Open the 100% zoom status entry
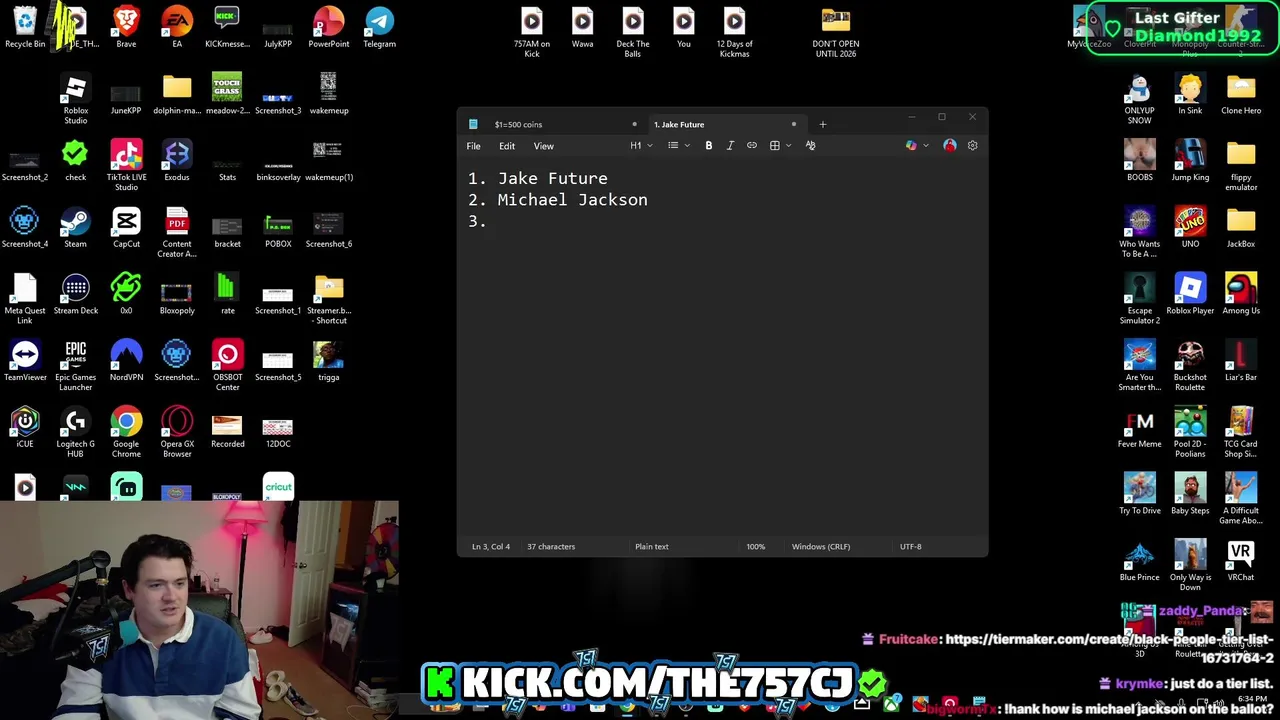 (755, 547)
